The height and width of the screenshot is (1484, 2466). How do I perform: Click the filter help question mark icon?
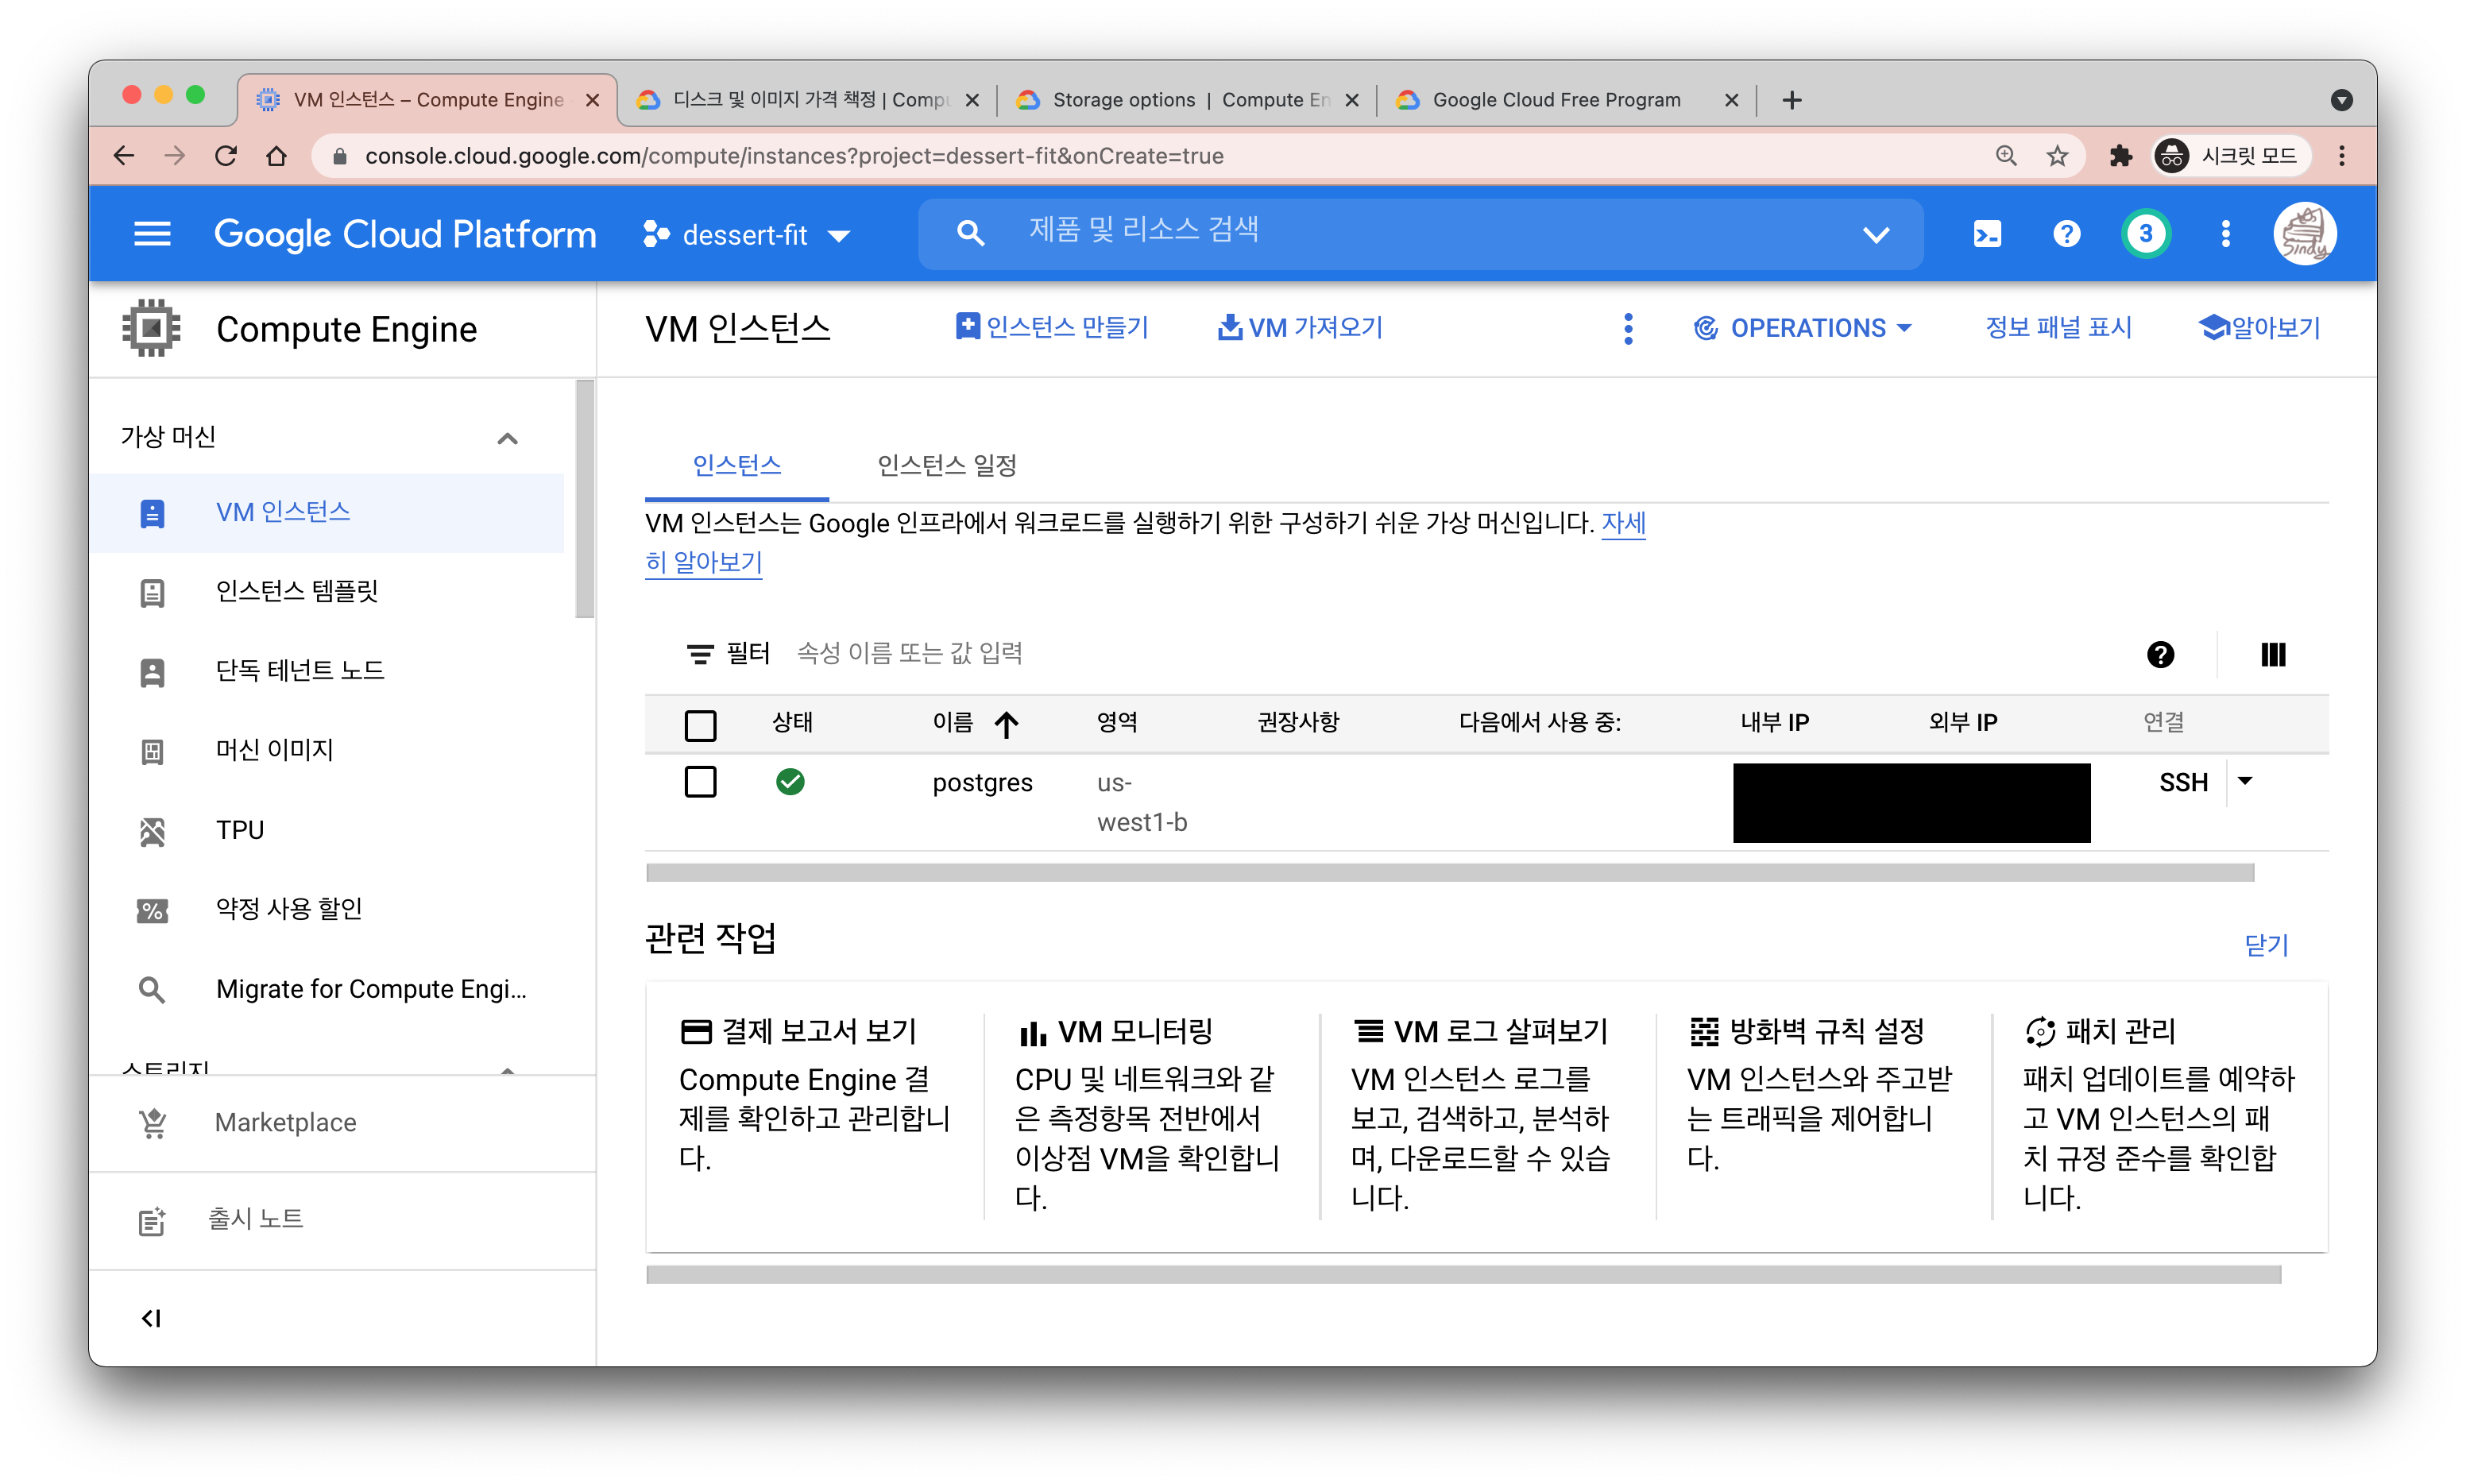pyautogui.click(x=2160, y=654)
